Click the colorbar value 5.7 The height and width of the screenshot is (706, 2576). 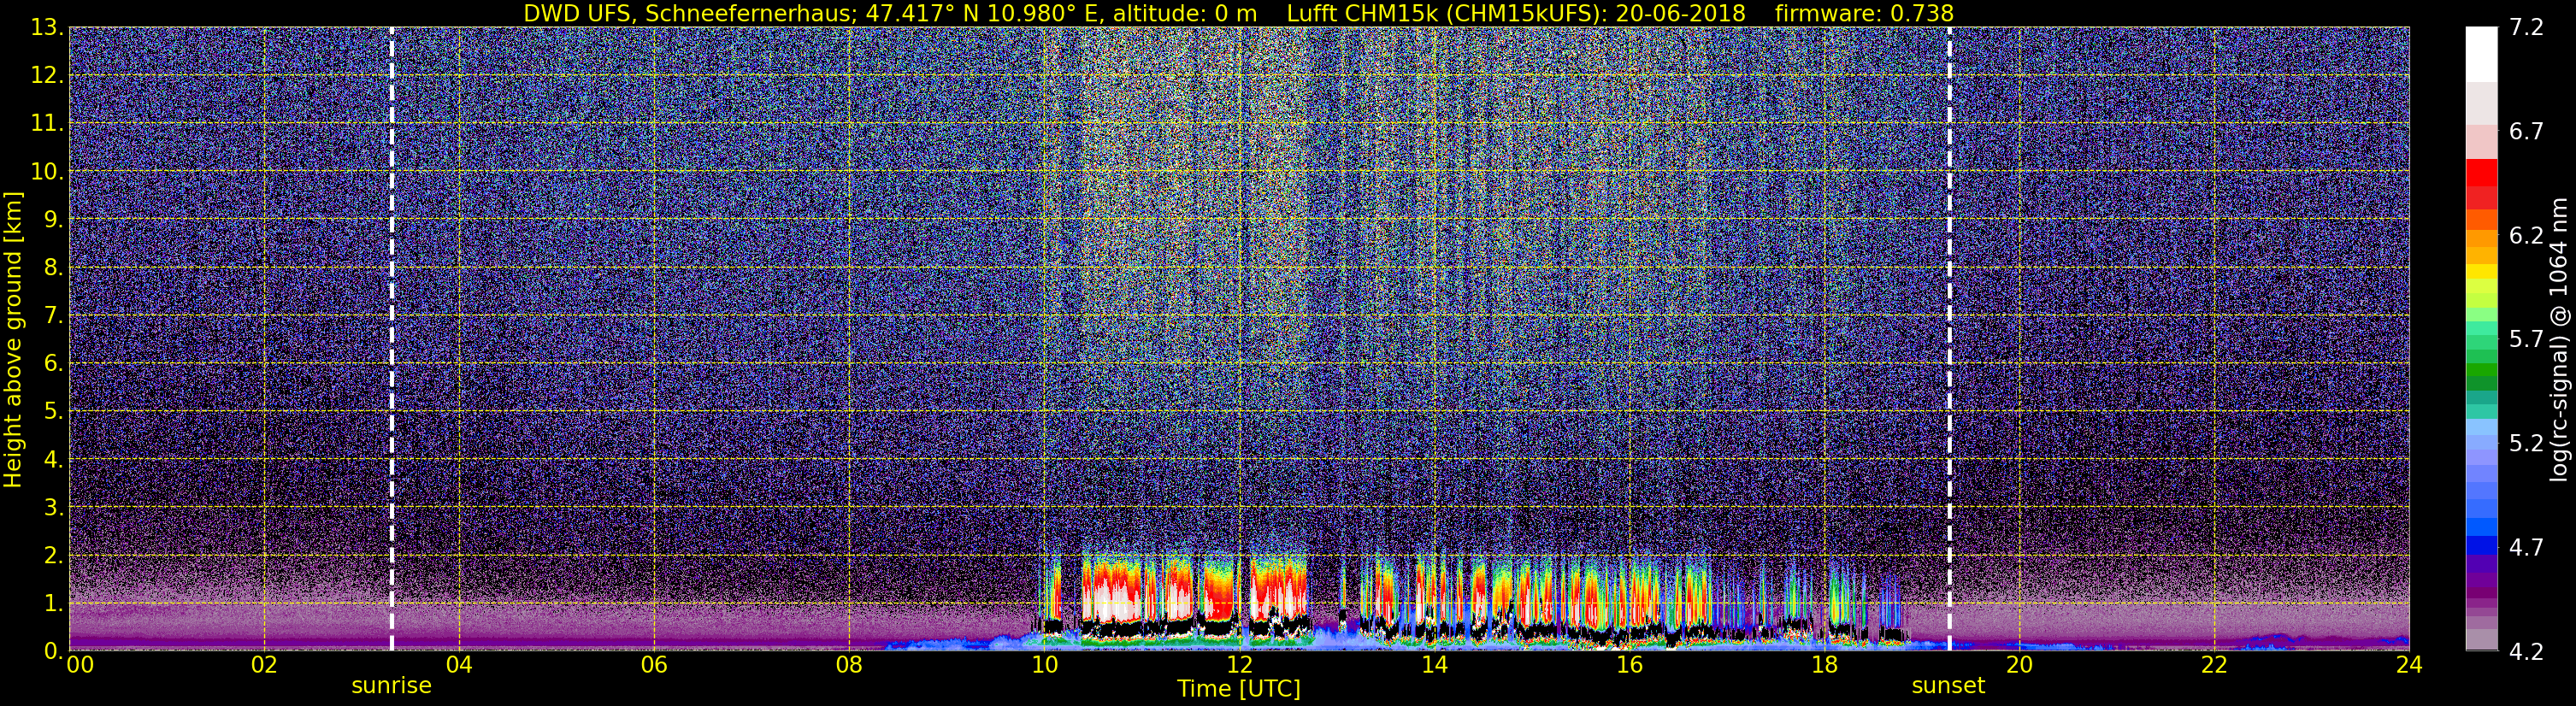tap(2526, 340)
